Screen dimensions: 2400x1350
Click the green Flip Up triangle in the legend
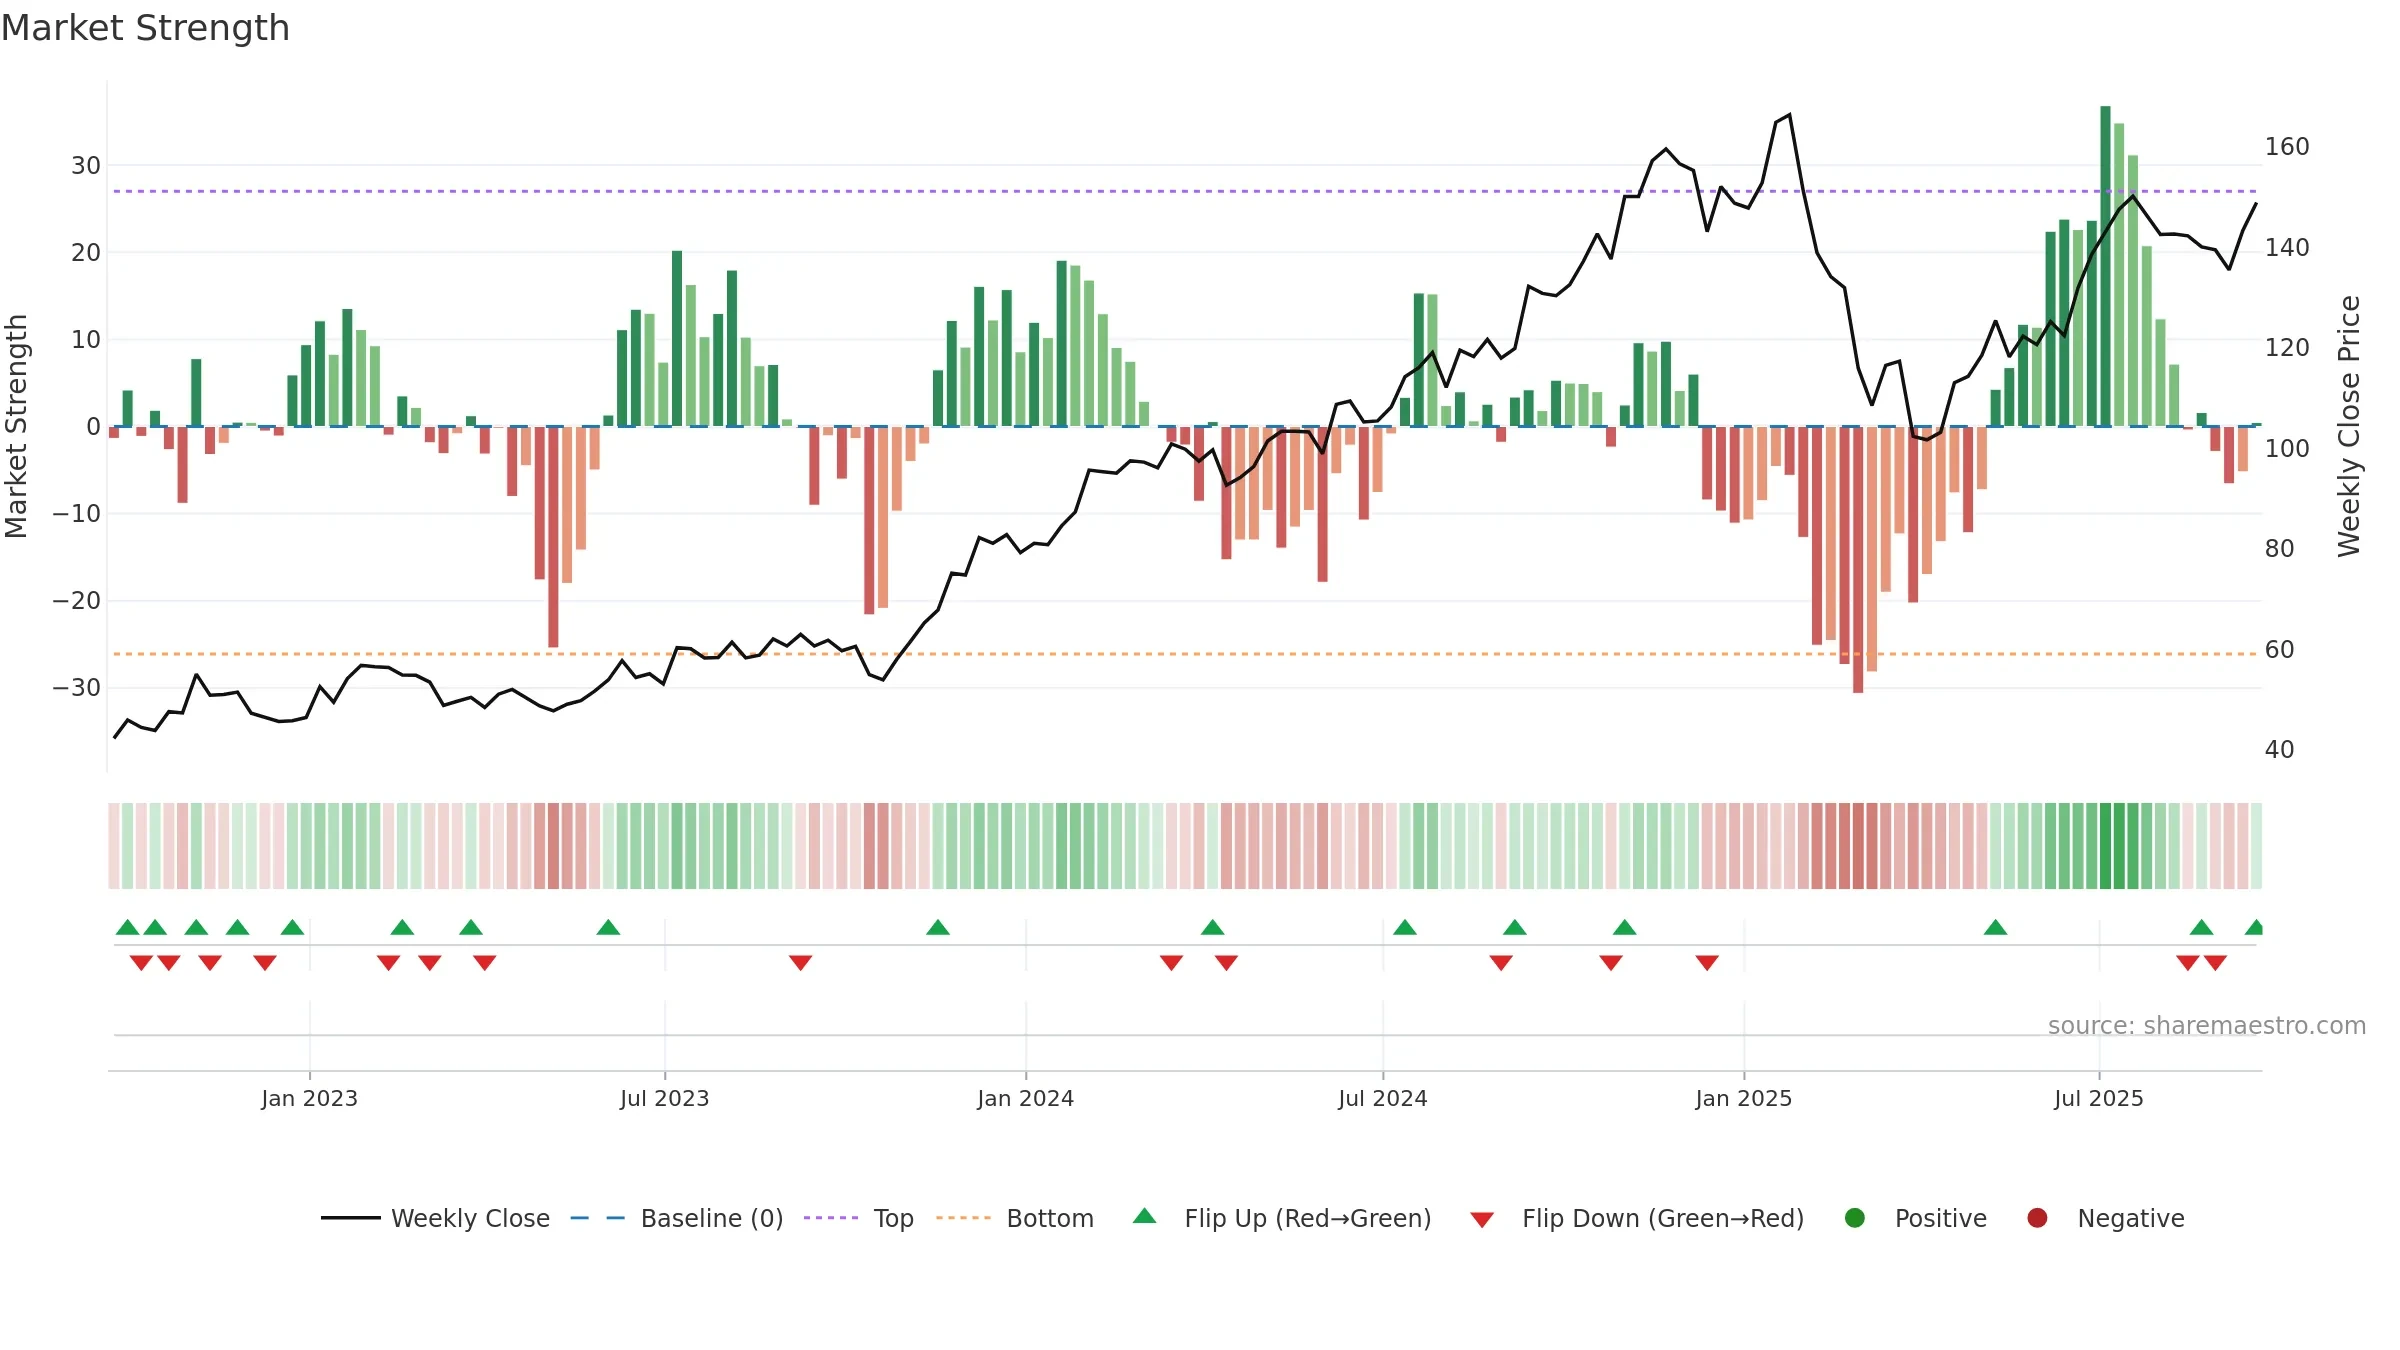coord(1145,1216)
